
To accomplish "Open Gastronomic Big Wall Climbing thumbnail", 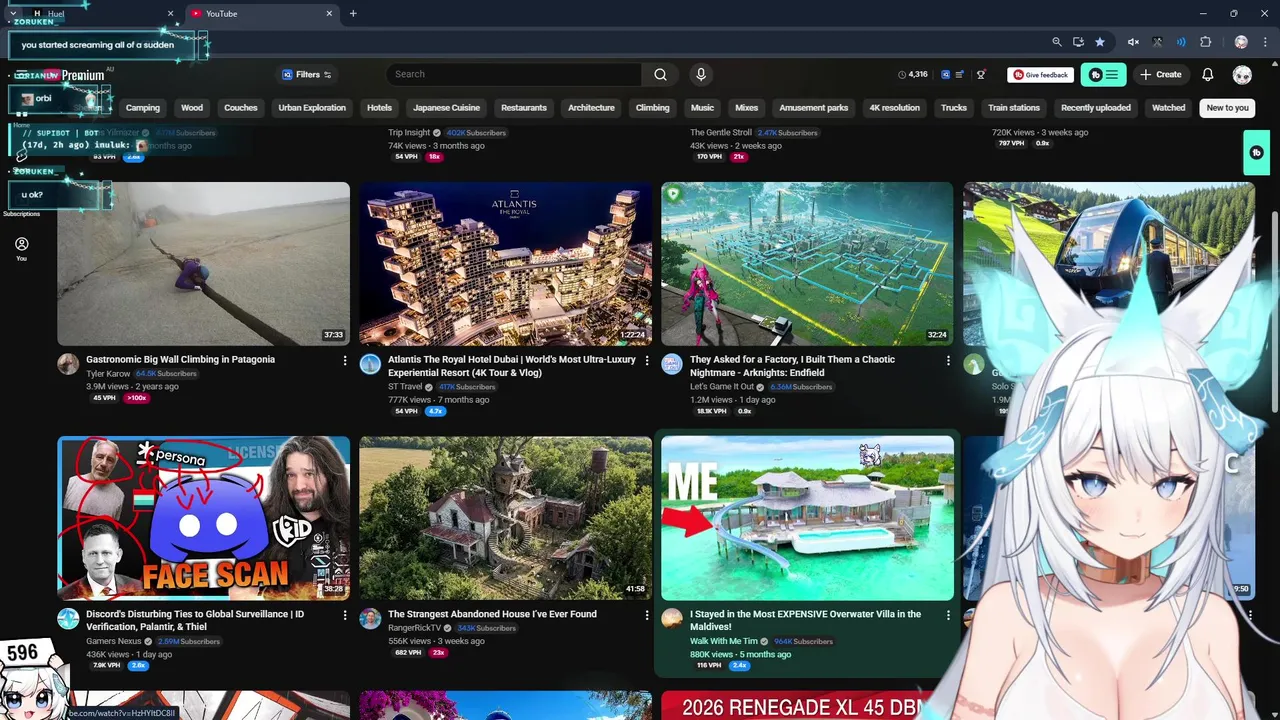I will (204, 264).
